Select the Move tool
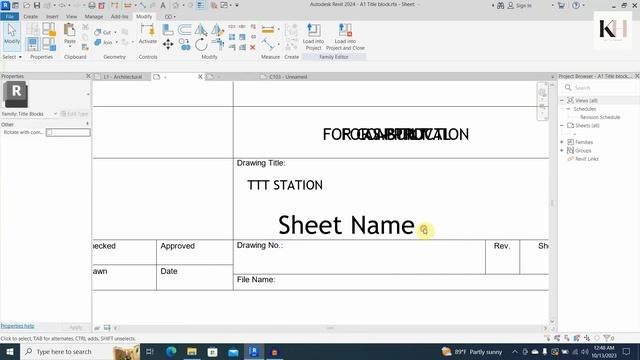This screenshot has height=360, width=640. coord(168,44)
